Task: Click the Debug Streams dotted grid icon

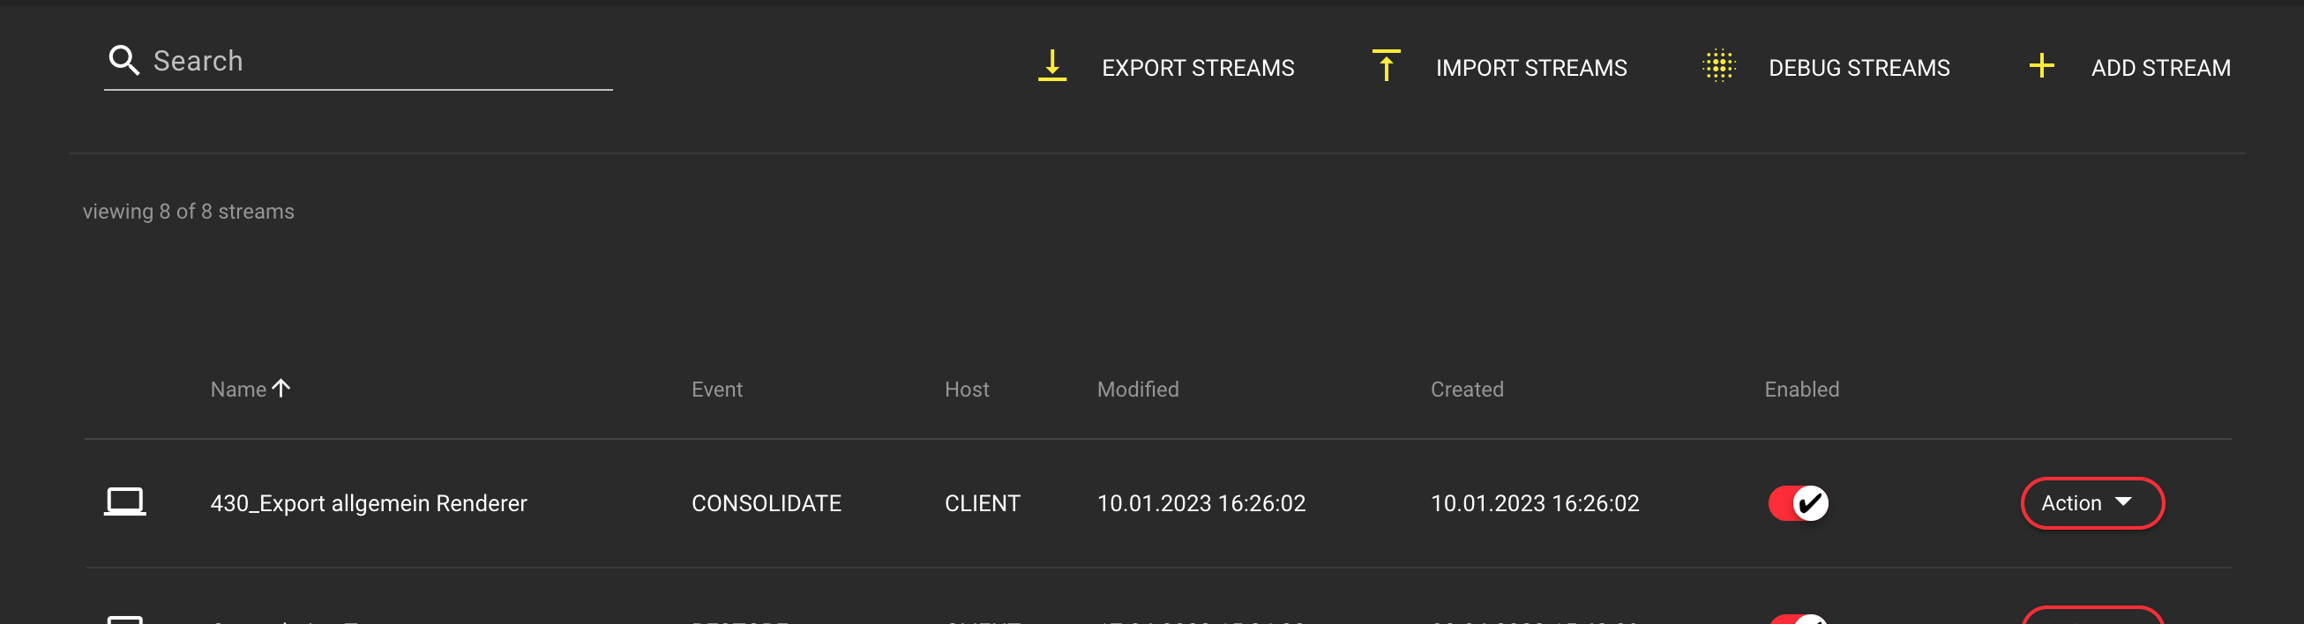Action: pyautogui.click(x=1719, y=66)
